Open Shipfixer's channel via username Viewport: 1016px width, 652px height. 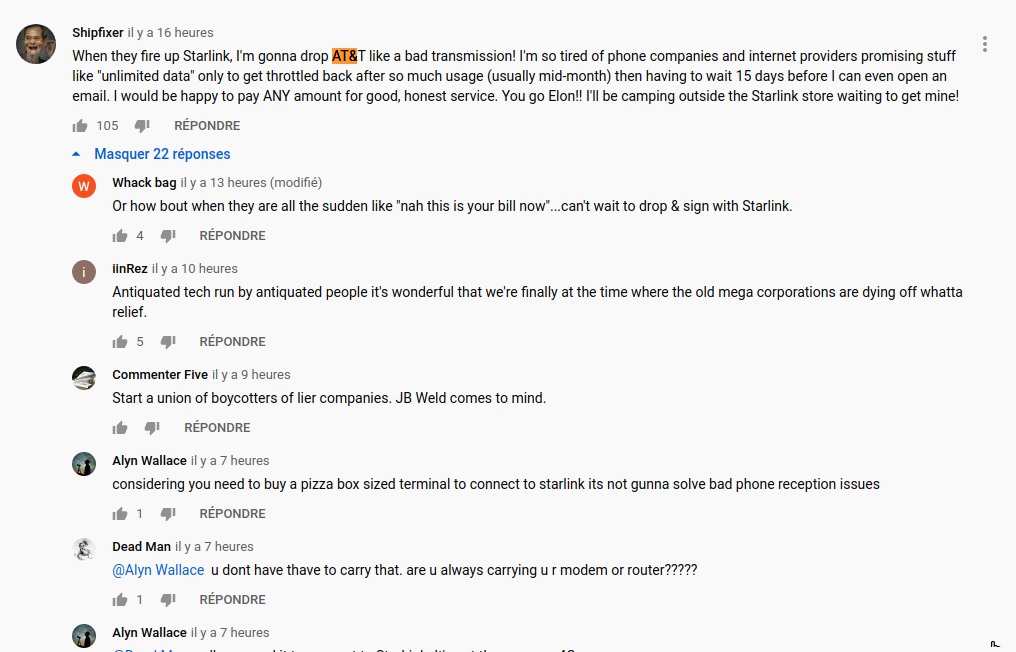tap(98, 33)
